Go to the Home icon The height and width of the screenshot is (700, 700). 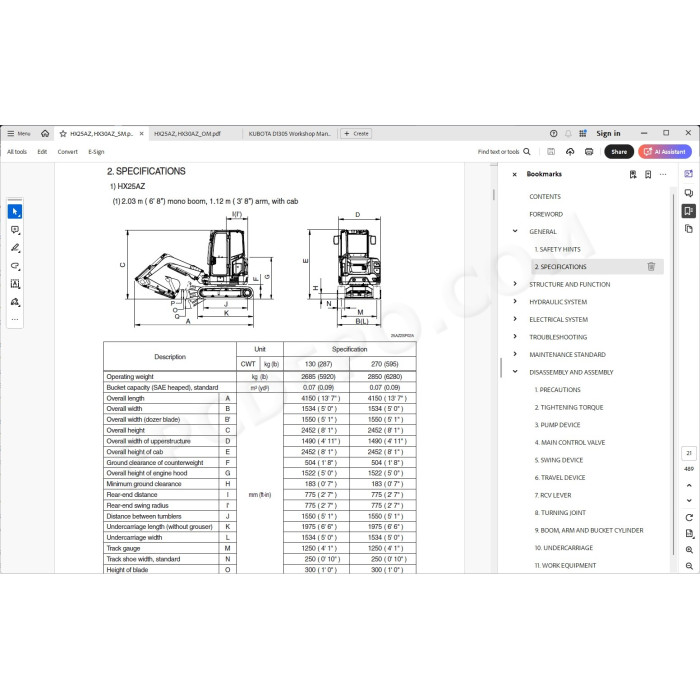45,133
